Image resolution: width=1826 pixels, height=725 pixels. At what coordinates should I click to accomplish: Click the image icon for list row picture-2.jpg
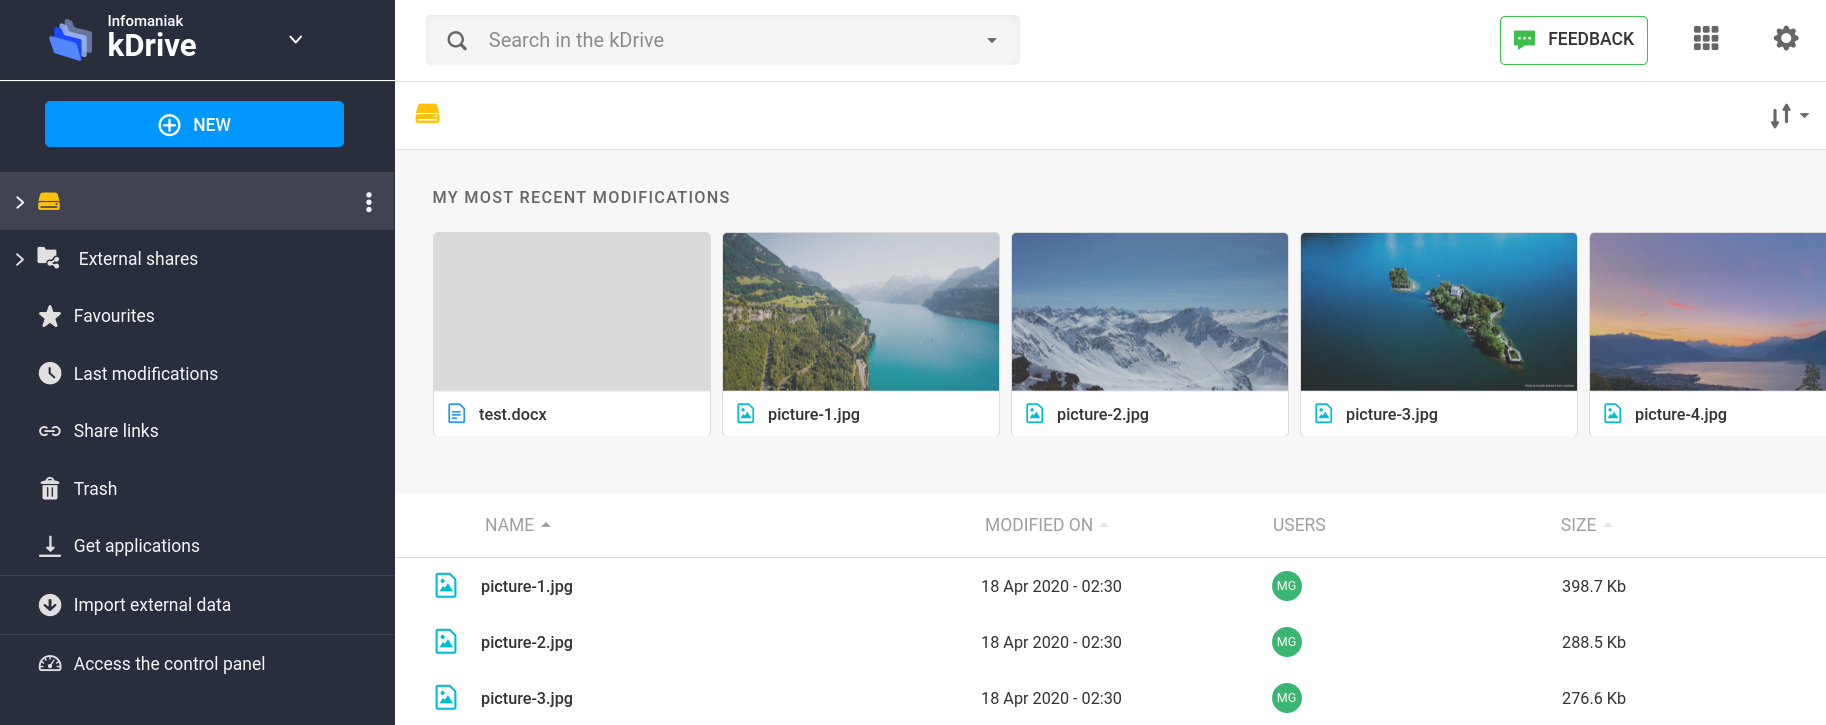click(x=446, y=641)
